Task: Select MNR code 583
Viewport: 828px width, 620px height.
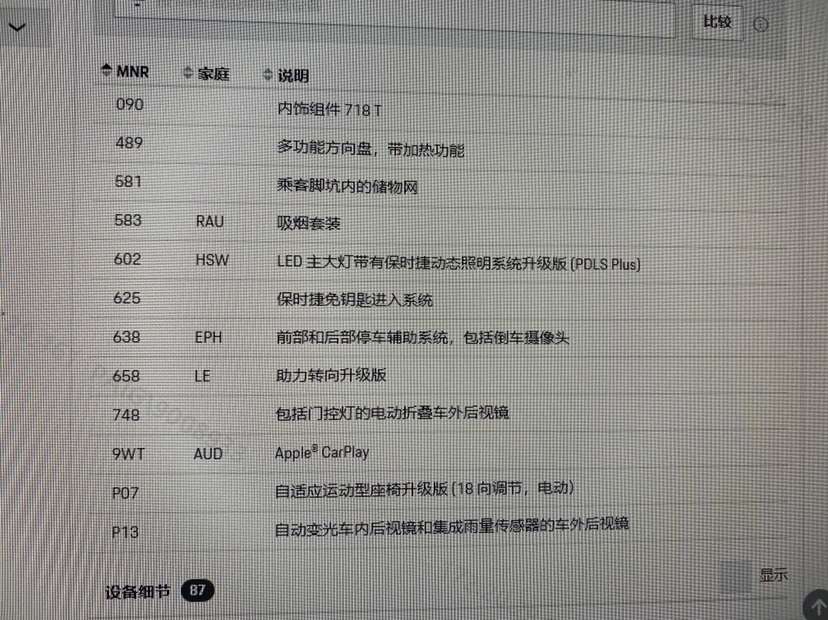Action: (x=128, y=220)
